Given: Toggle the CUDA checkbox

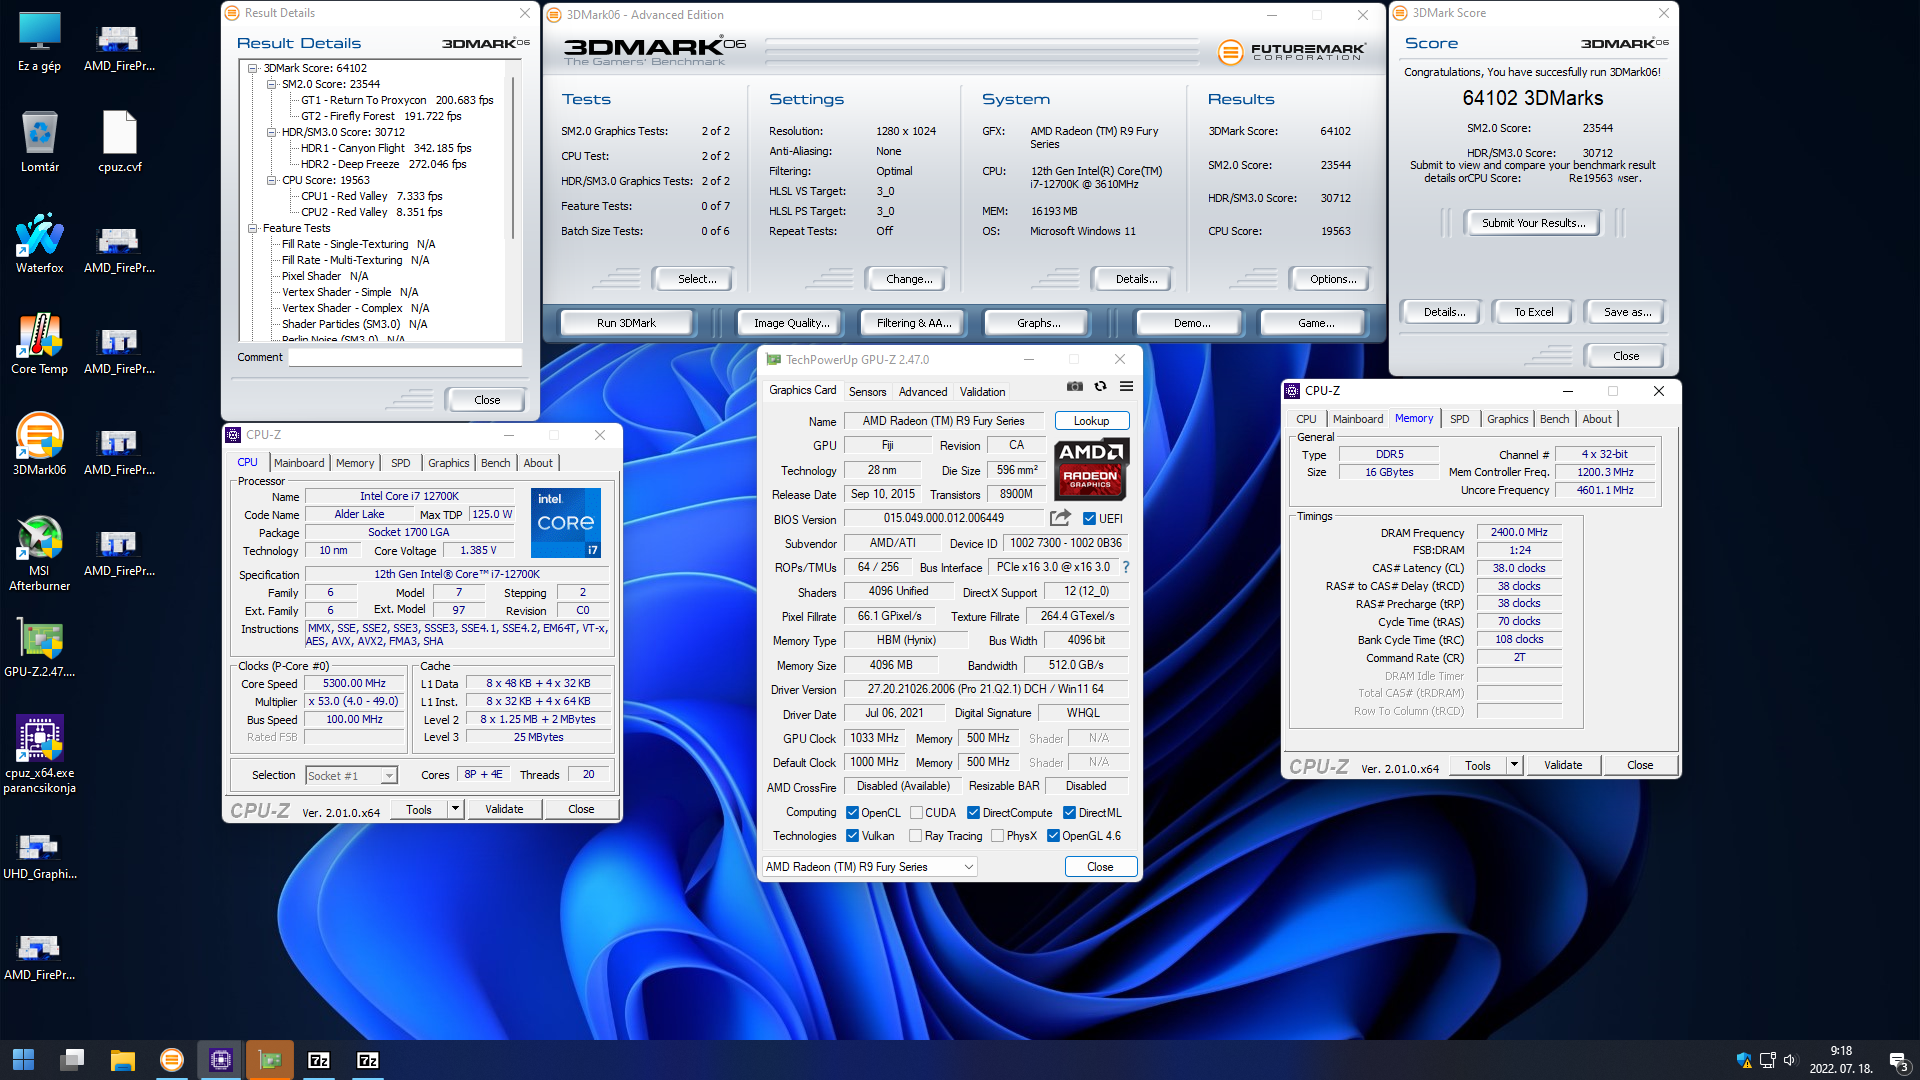Looking at the screenshot, I should tap(916, 813).
